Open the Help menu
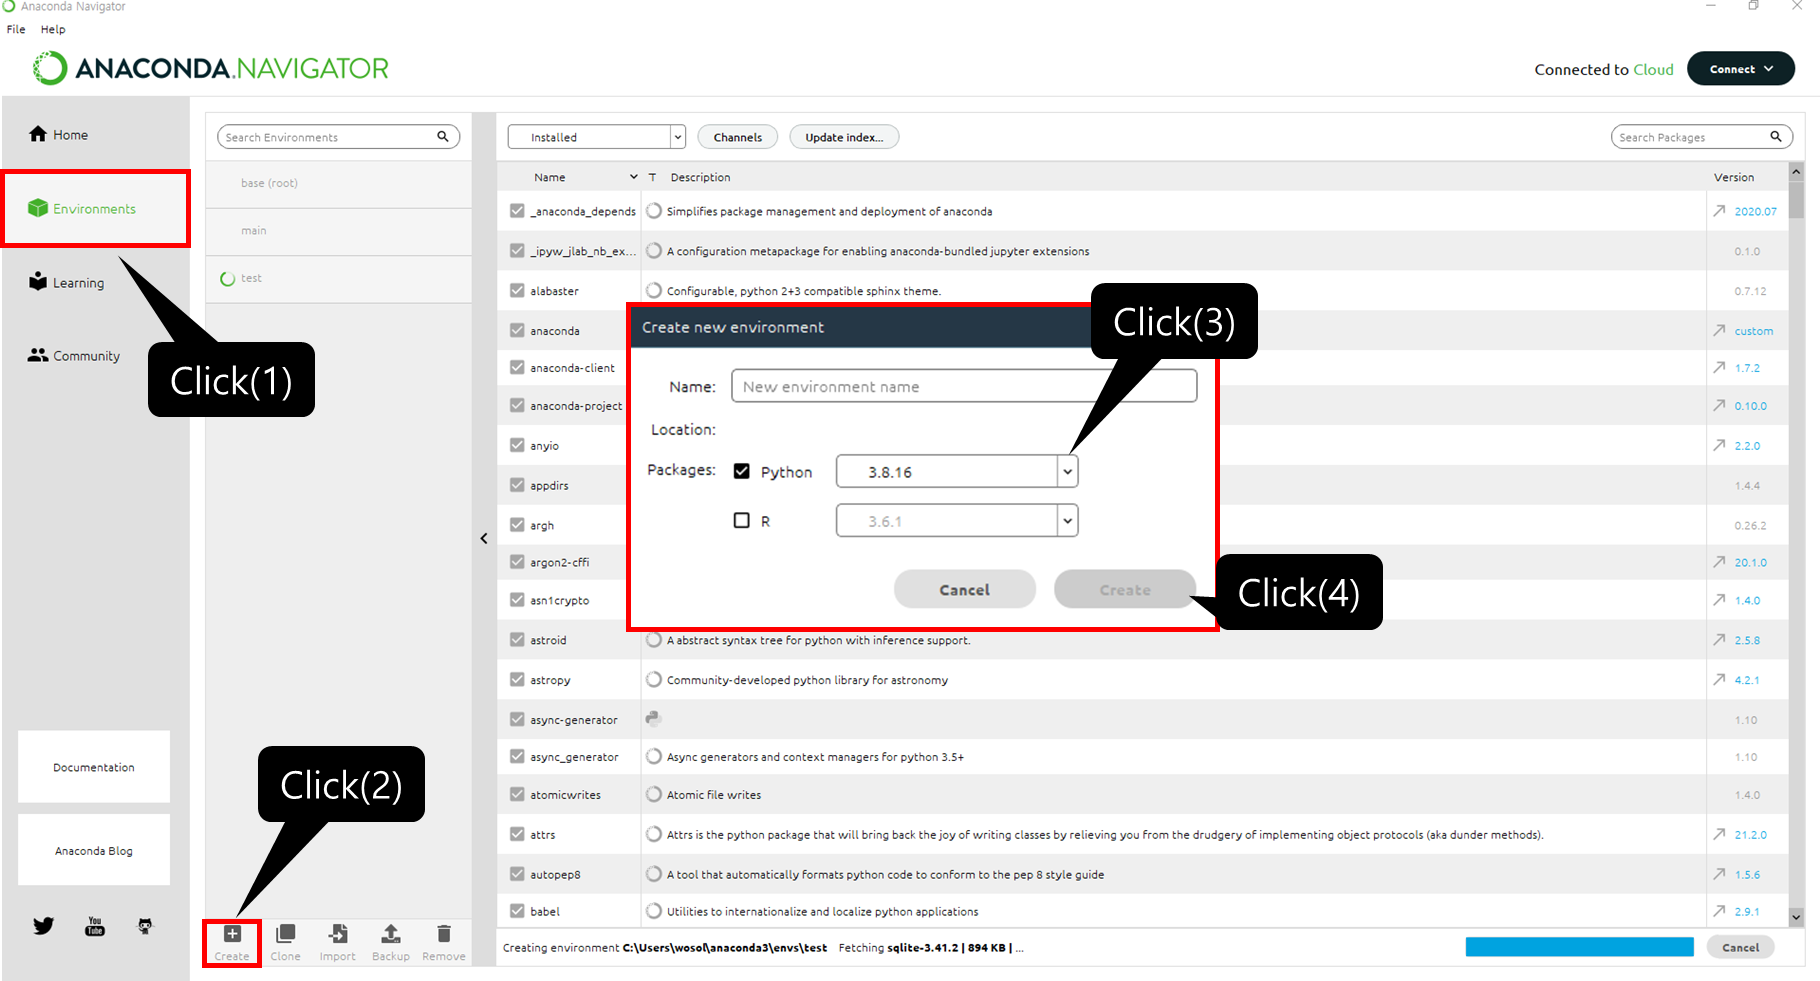This screenshot has width=1820, height=981. [53, 29]
